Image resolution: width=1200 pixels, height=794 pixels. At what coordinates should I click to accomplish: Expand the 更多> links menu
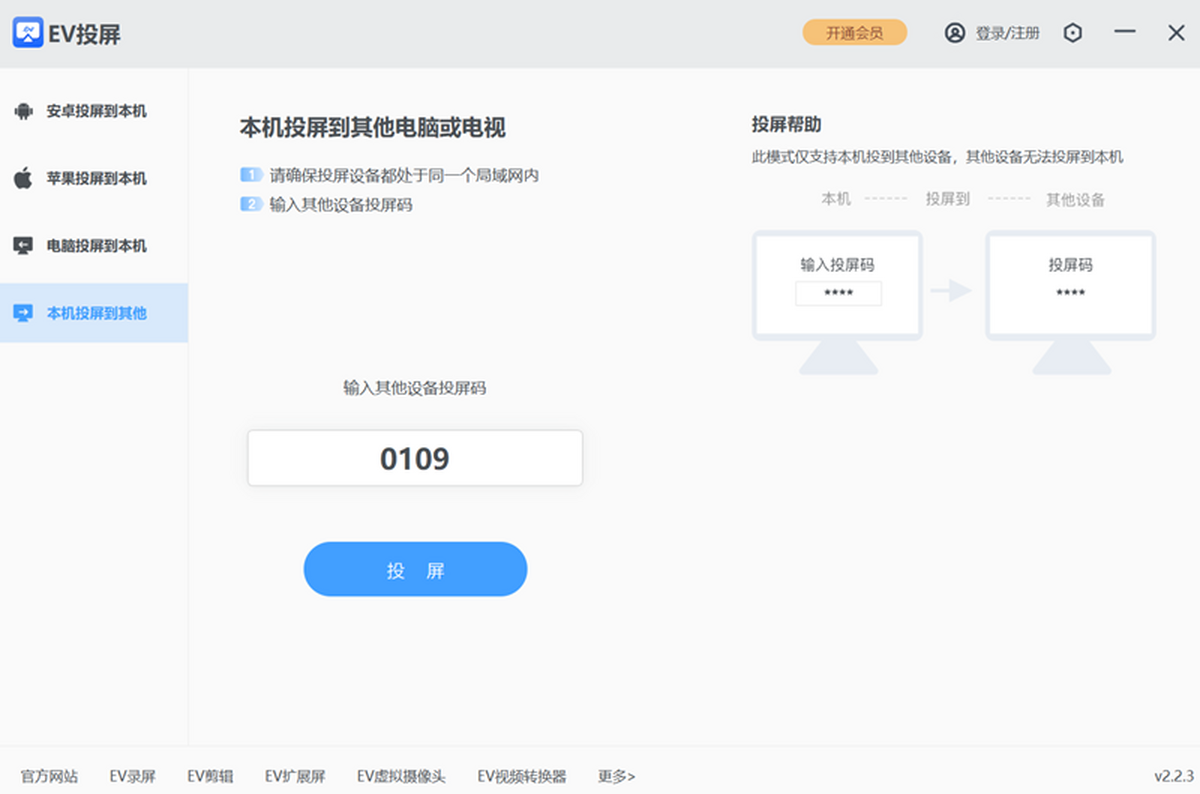[x=616, y=776]
